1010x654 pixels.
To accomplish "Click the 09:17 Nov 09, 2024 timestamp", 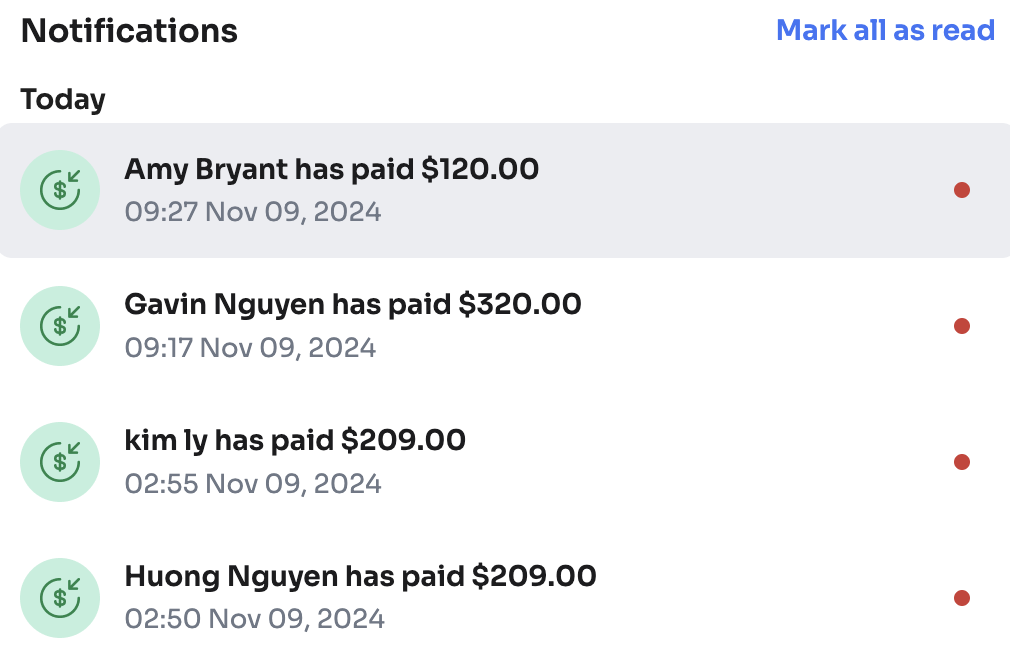I will click(x=250, y=348).
